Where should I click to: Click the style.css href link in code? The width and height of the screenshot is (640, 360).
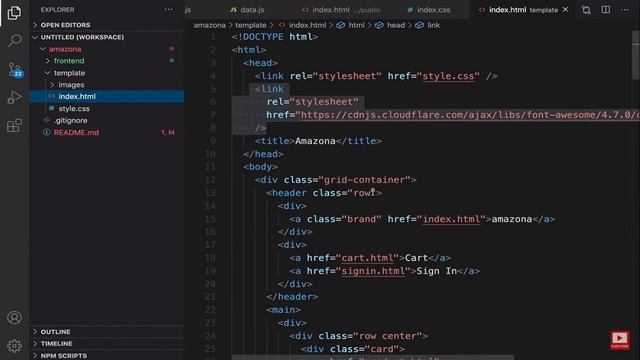pyautogui.click(x=449, y=76)
